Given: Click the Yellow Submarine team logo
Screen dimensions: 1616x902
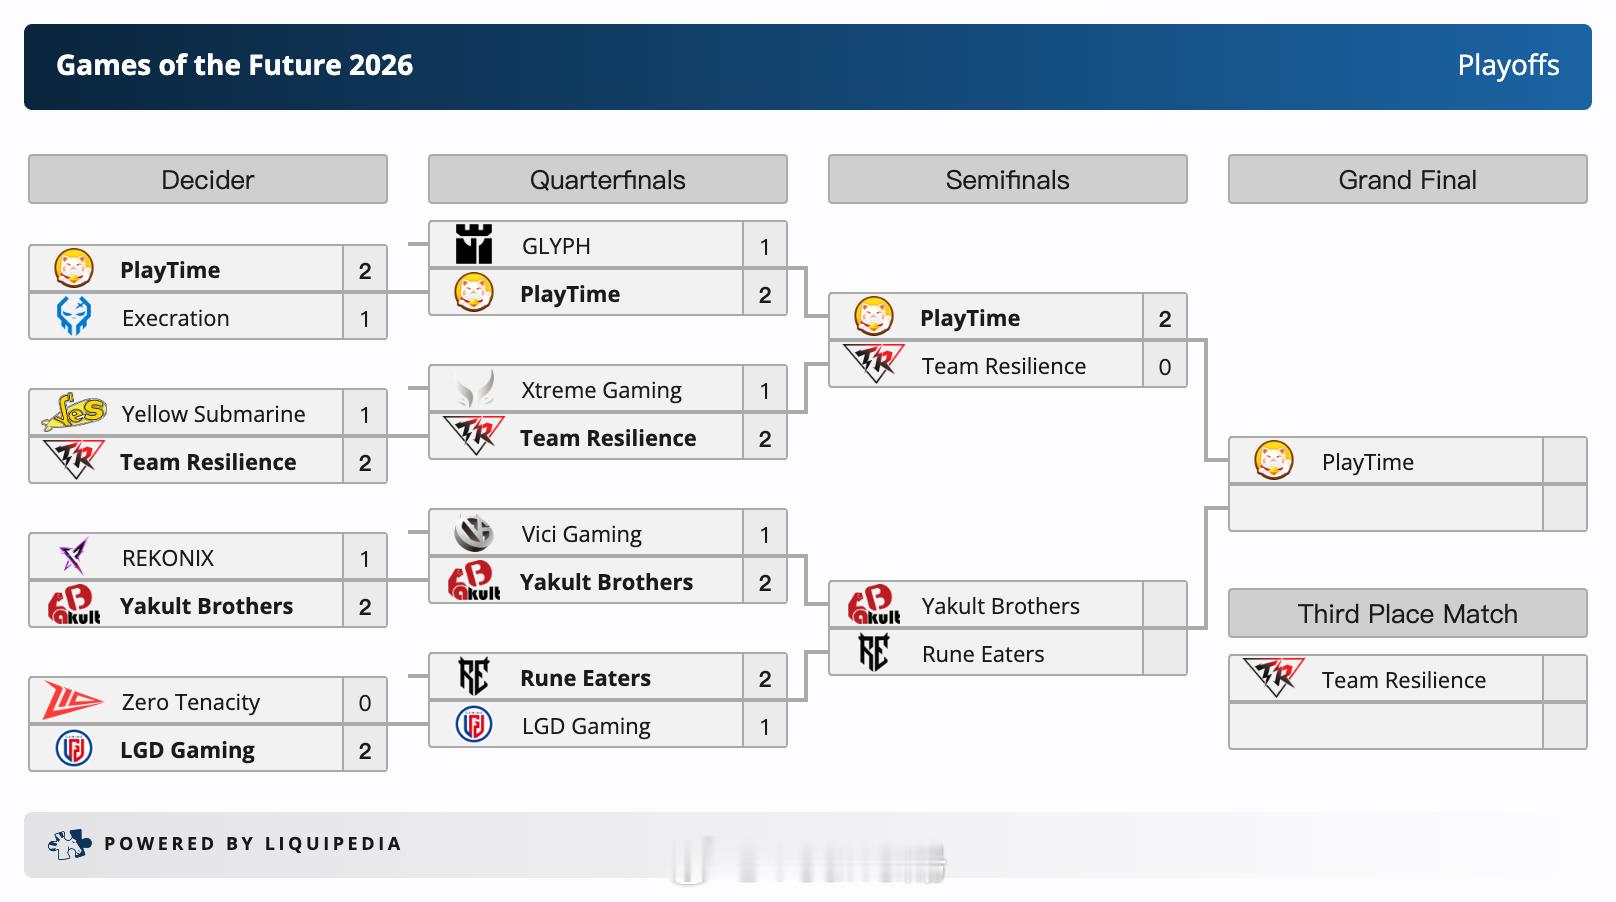Looking at the screenshot, I should pyautogui.click(x=74, y=412).
